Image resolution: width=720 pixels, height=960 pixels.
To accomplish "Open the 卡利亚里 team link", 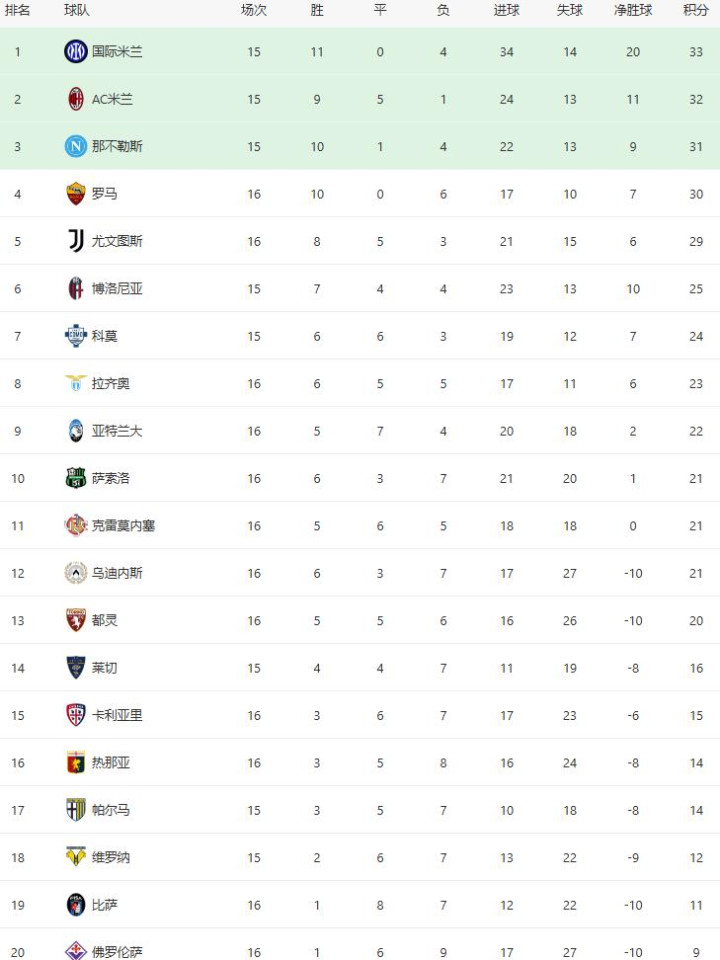I will [x=117, y=715].
